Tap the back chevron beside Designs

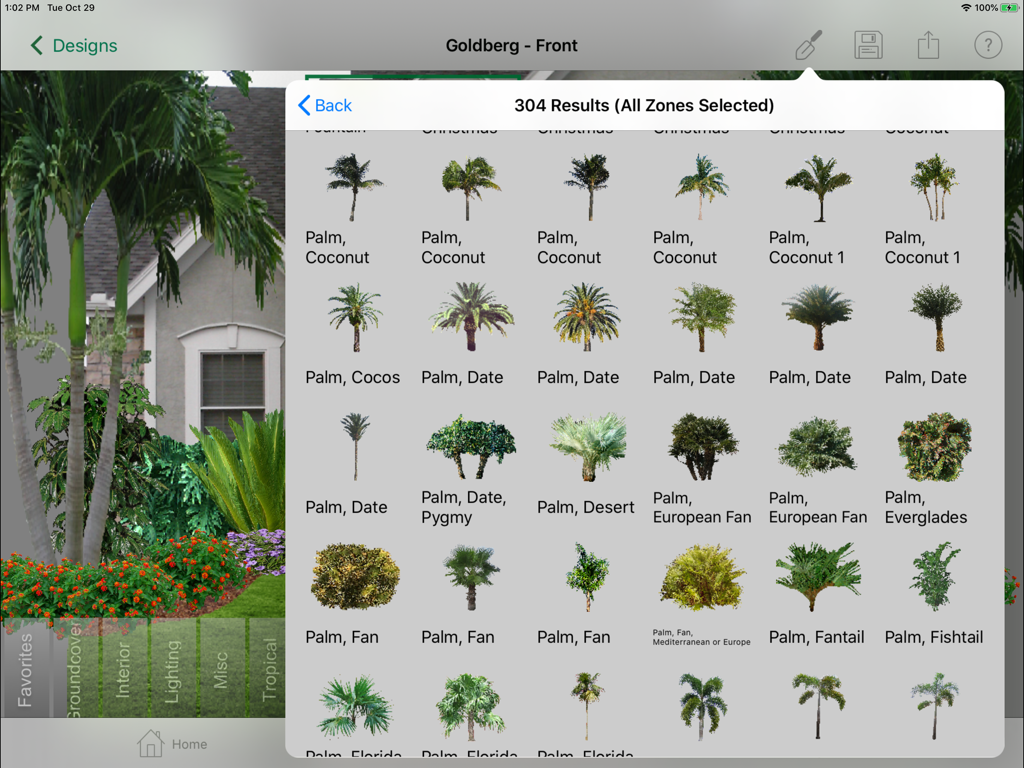click(35, 46)
